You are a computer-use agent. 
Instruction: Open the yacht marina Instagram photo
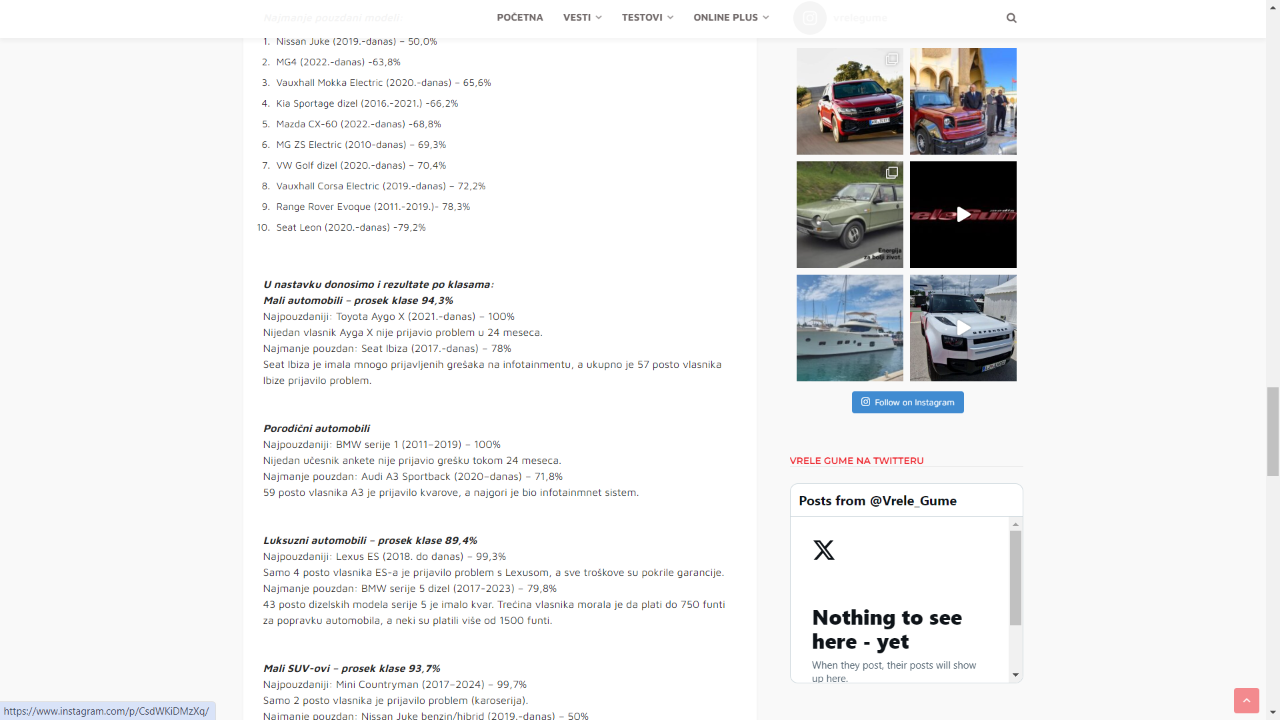849,328
